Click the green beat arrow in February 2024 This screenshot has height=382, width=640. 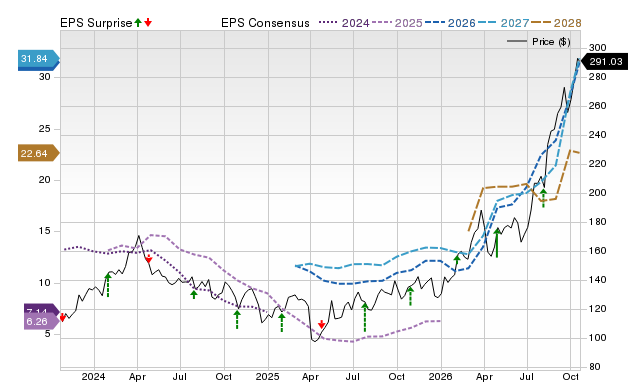coord(108,285)
